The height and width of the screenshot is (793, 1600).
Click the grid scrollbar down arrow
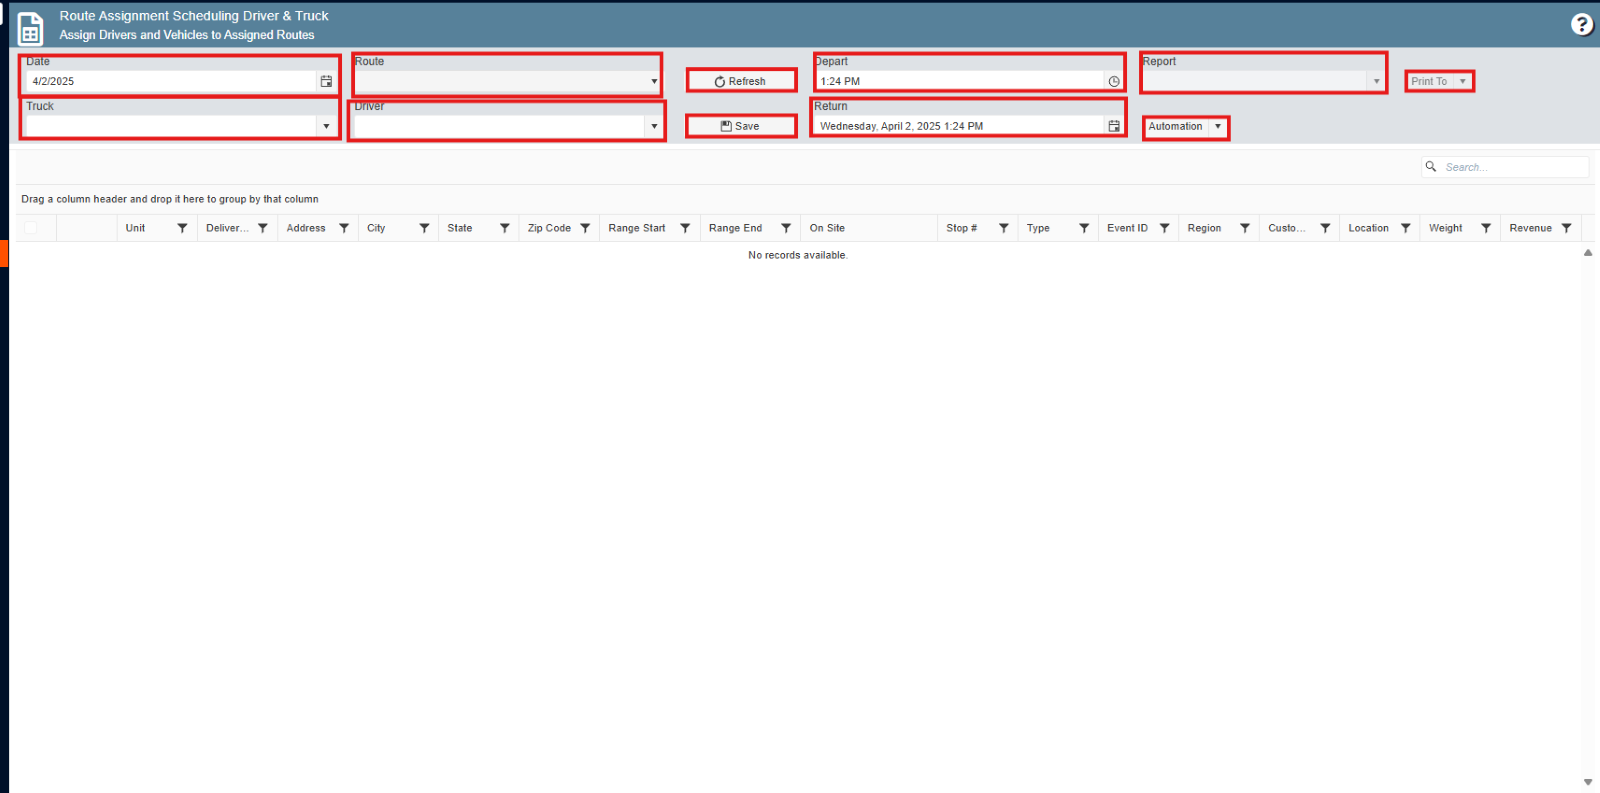coord(1588,782)
